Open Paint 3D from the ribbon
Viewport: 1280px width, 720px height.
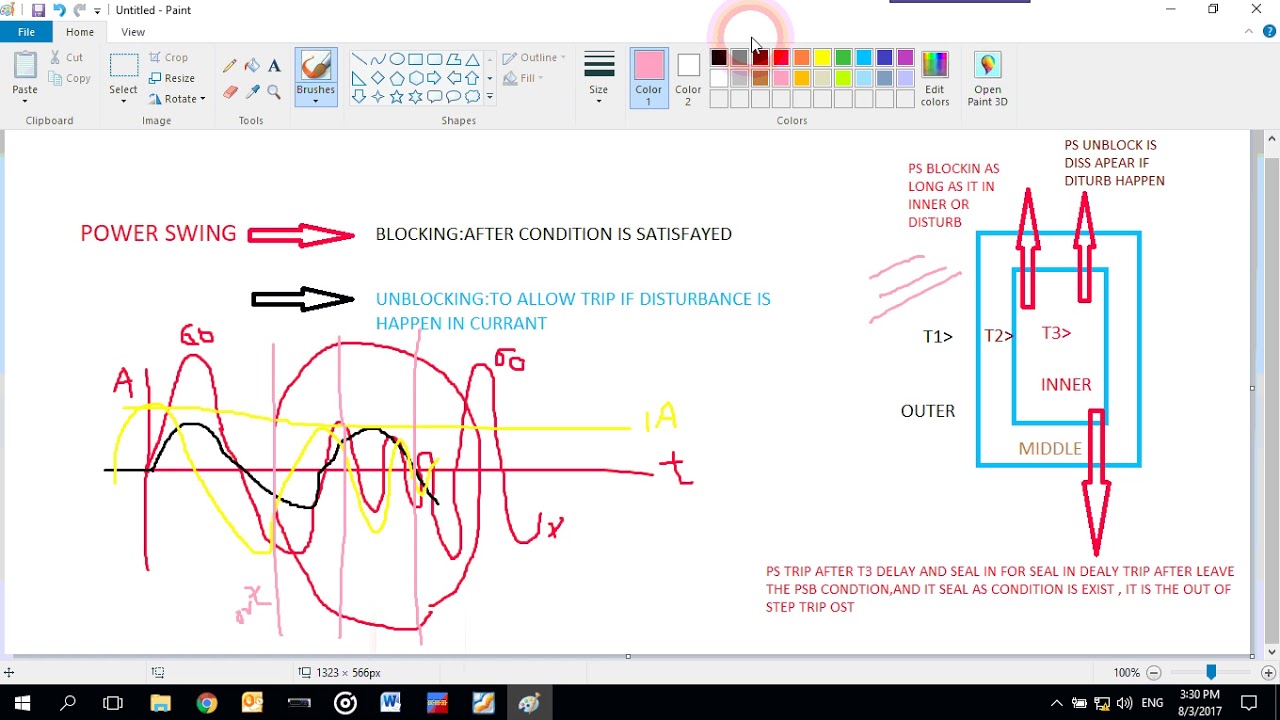pos(987,79)
